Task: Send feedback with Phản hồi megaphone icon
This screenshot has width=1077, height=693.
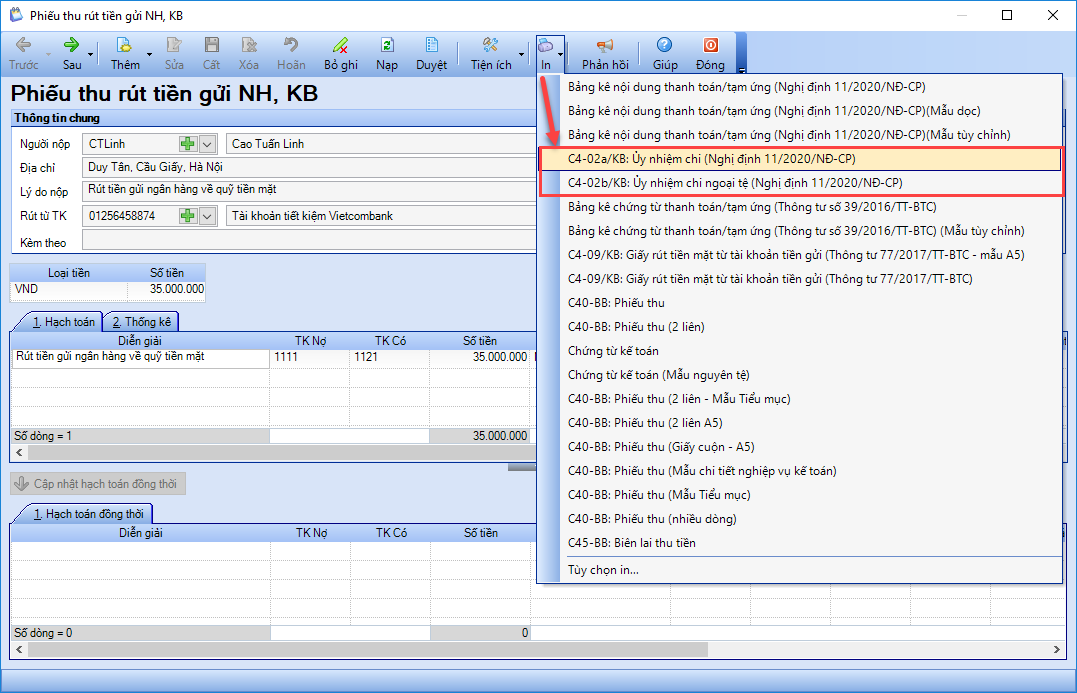Action: (x=605, y=45)
